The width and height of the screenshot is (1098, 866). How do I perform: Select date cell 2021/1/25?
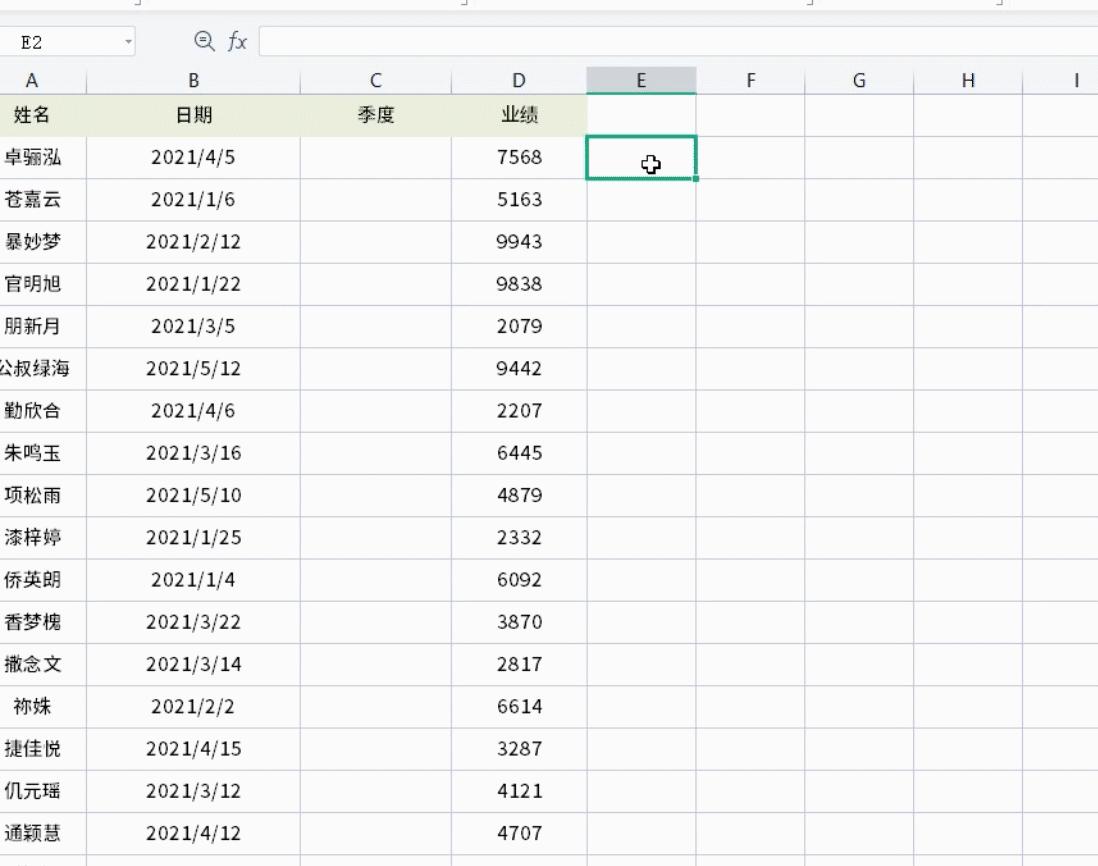click(x=193, y=538)
